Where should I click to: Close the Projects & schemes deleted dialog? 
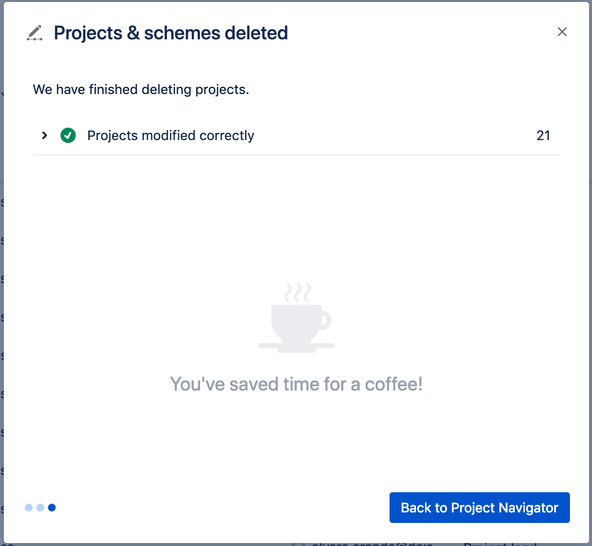(562, 32)
